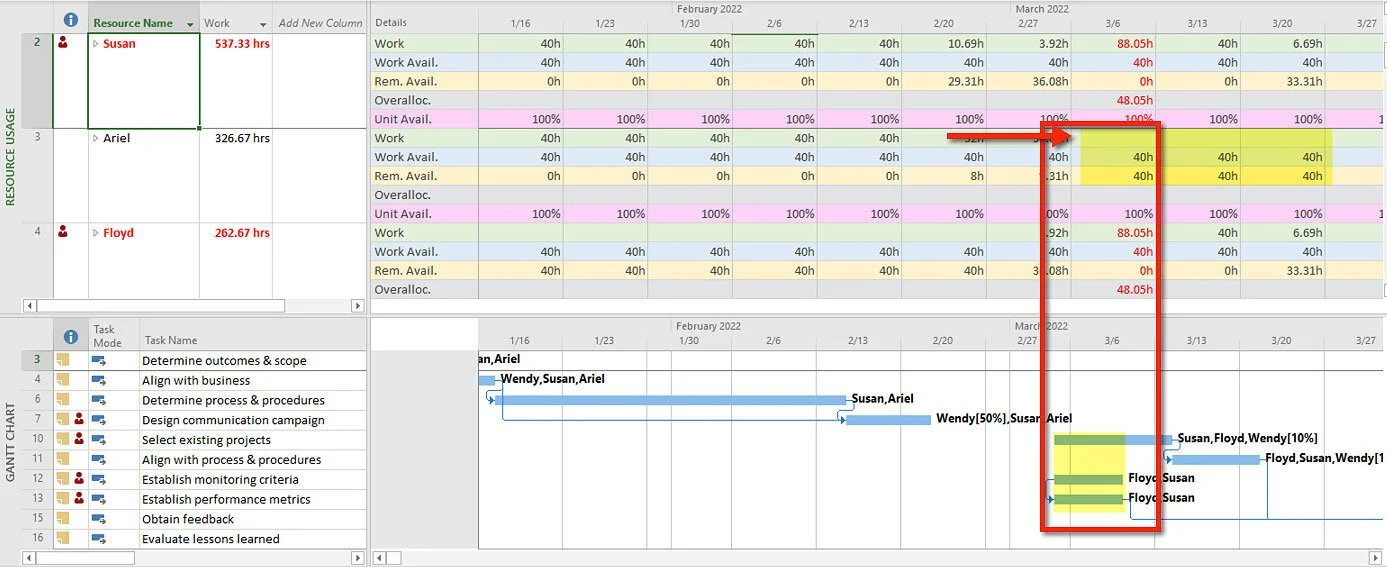The width and height of the screenshot is (1387, 567).
Task: Click the note icon for Design communication campaign
Action: coord(62,420)
